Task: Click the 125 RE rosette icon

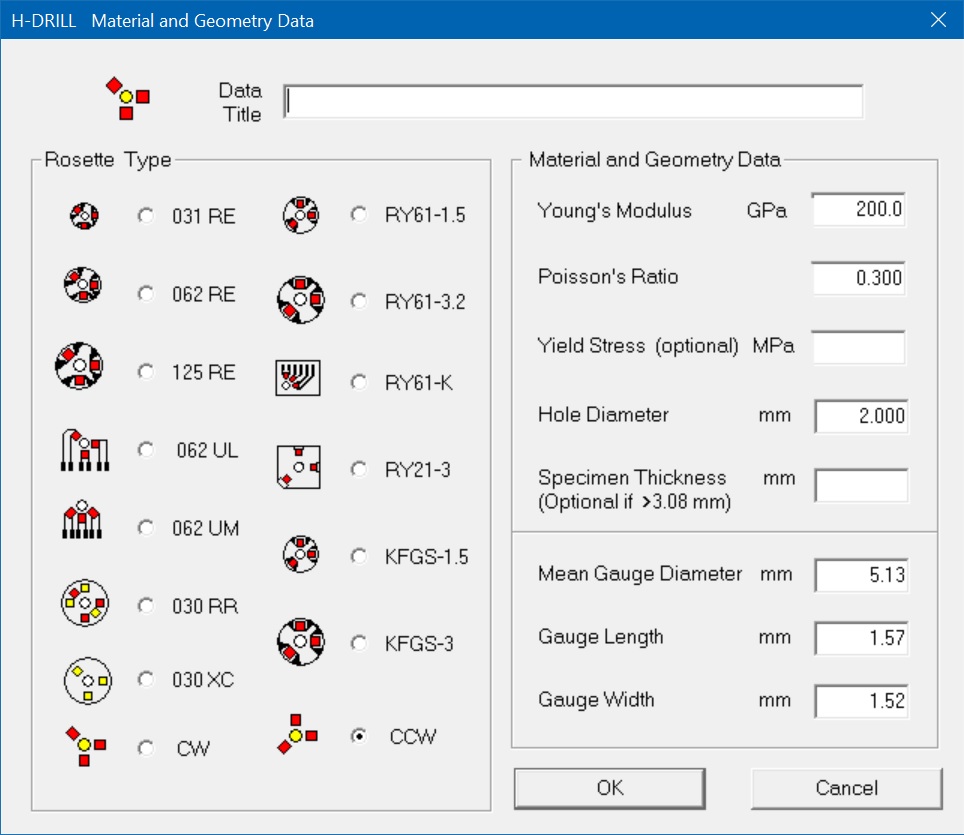Action: [x=79, y=366]
